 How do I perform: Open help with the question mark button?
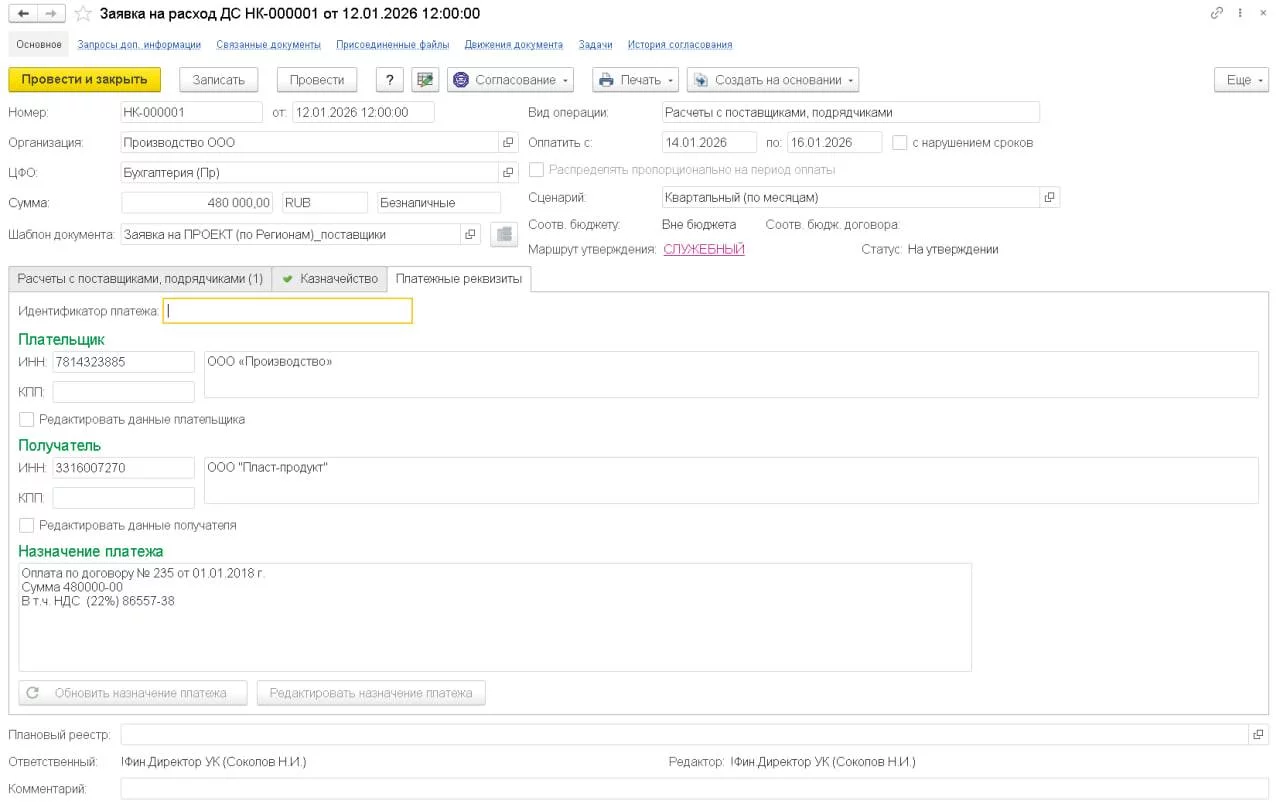point(390,80)
